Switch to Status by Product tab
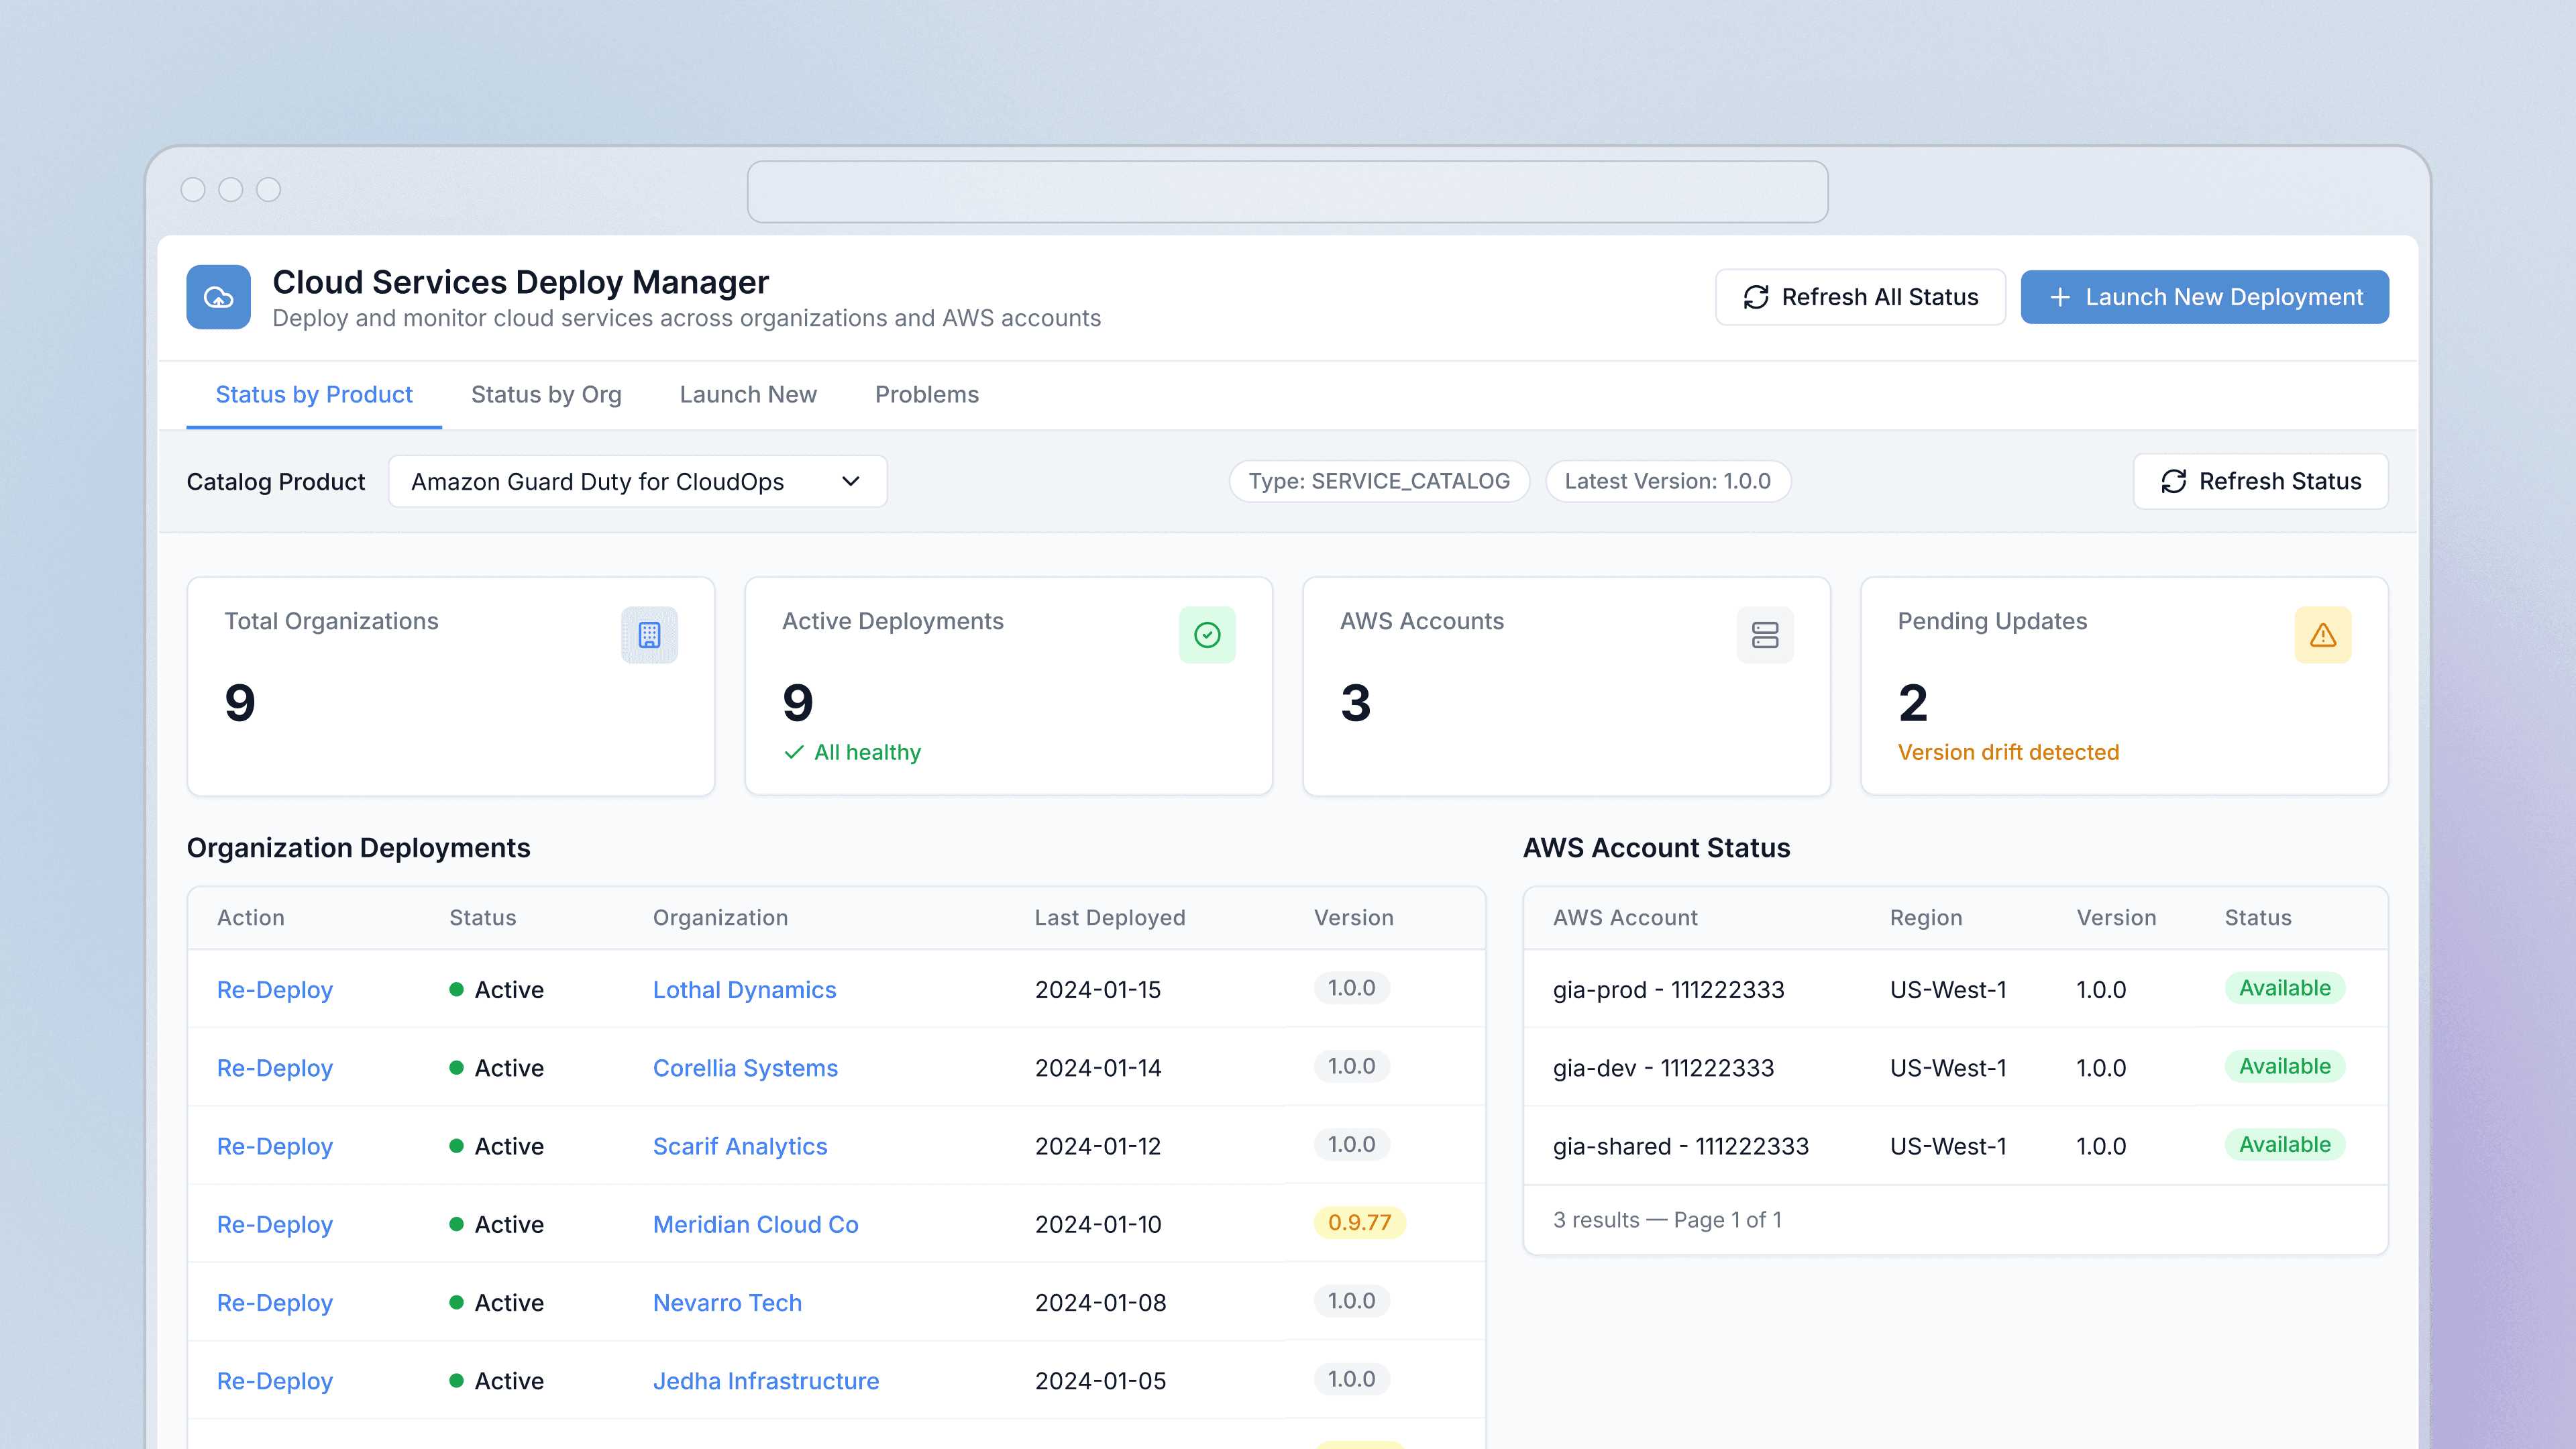Image resolution: width=2576 pixels, height=1449 pixels. tap(314, 394)
